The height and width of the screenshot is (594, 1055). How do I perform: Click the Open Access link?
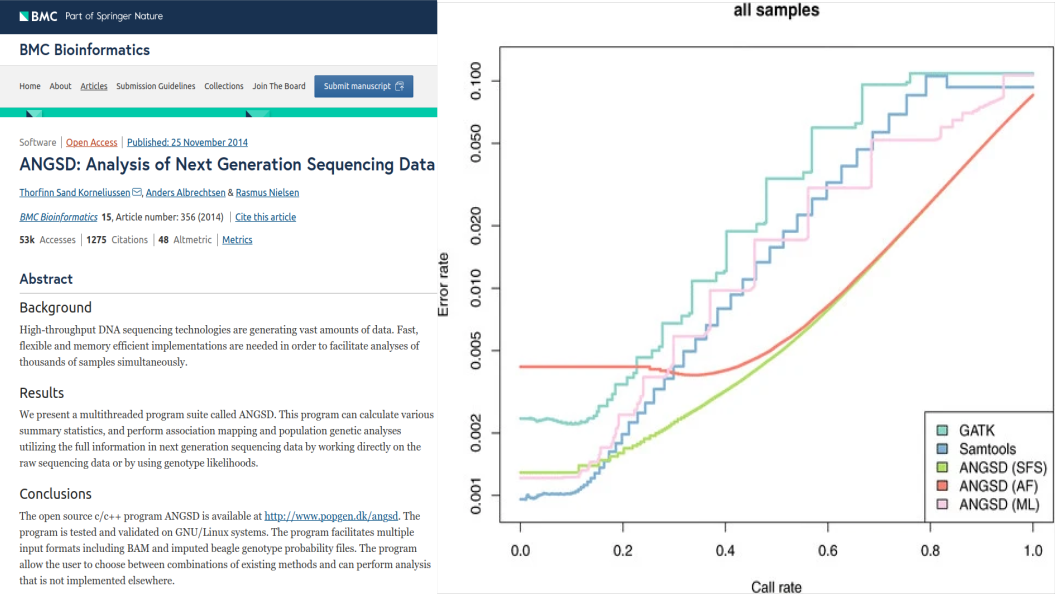[92, 143]
